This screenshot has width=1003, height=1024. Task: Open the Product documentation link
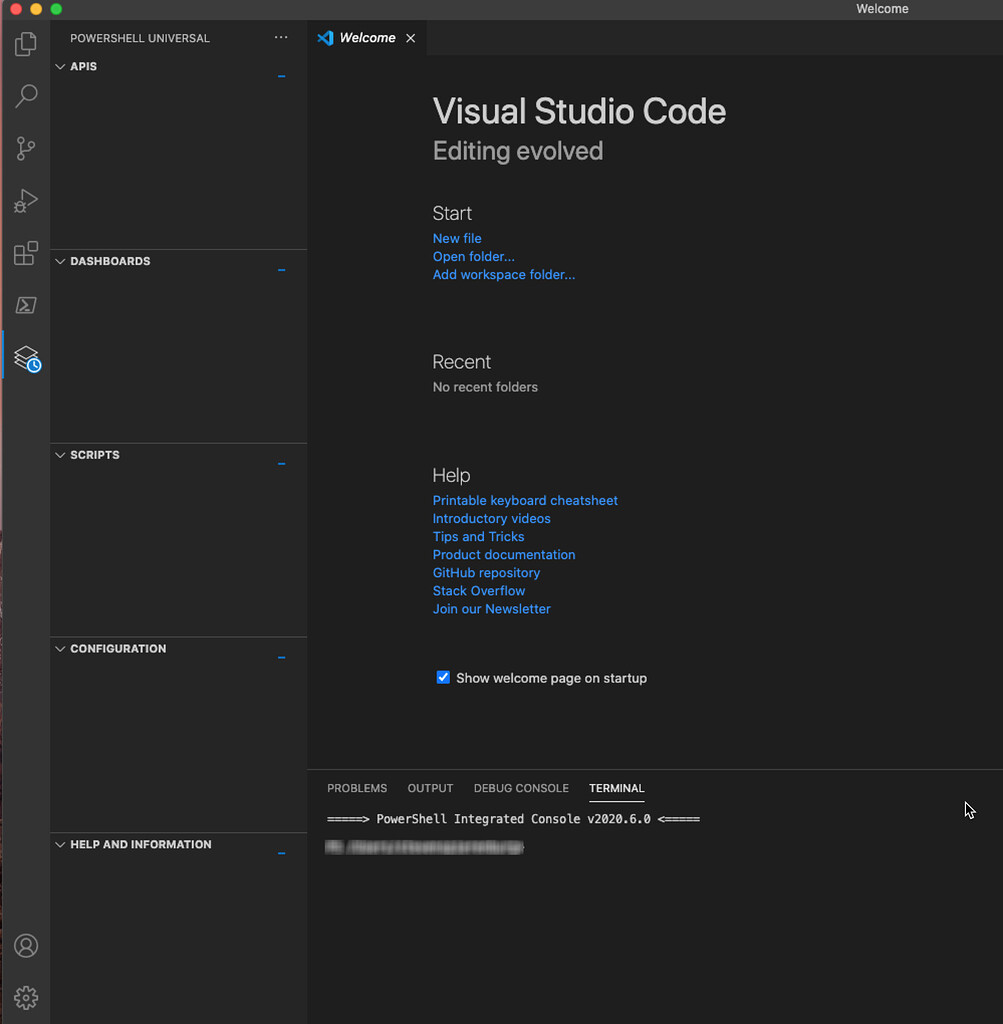coord(504,554)
